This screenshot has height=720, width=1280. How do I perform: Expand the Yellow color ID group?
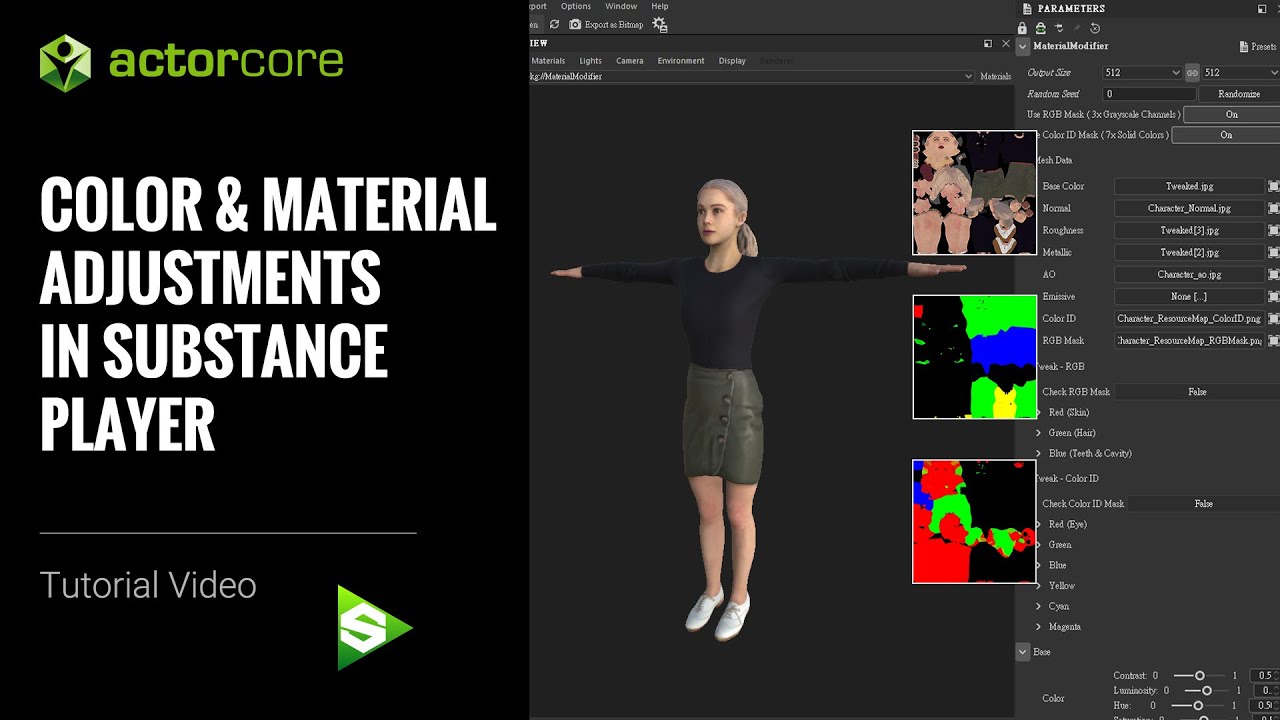(x=1038, y=586)
